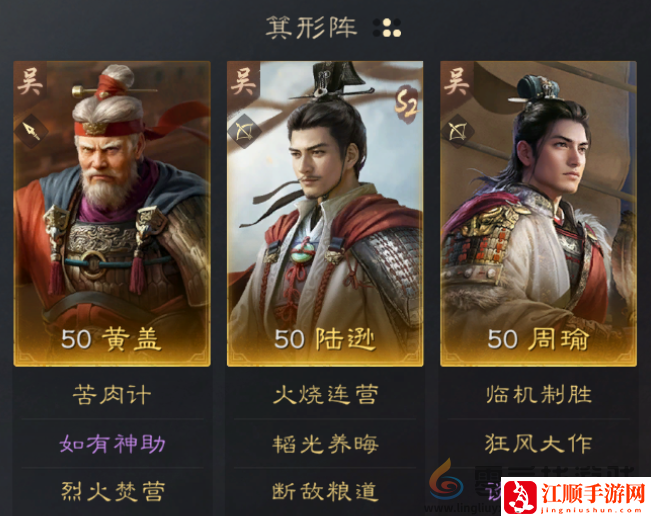Select the 断敌粮道 skill
Viewport: 651px width, 516px height.
click(x=325, y=492)
